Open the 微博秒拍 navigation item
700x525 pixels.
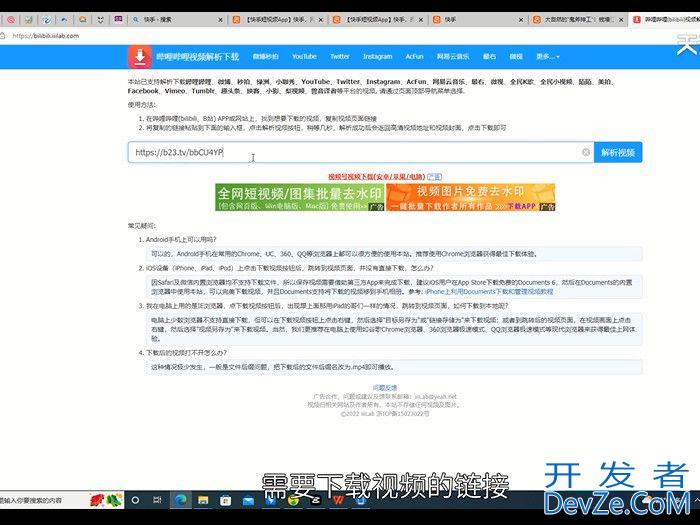pos(265,57)
